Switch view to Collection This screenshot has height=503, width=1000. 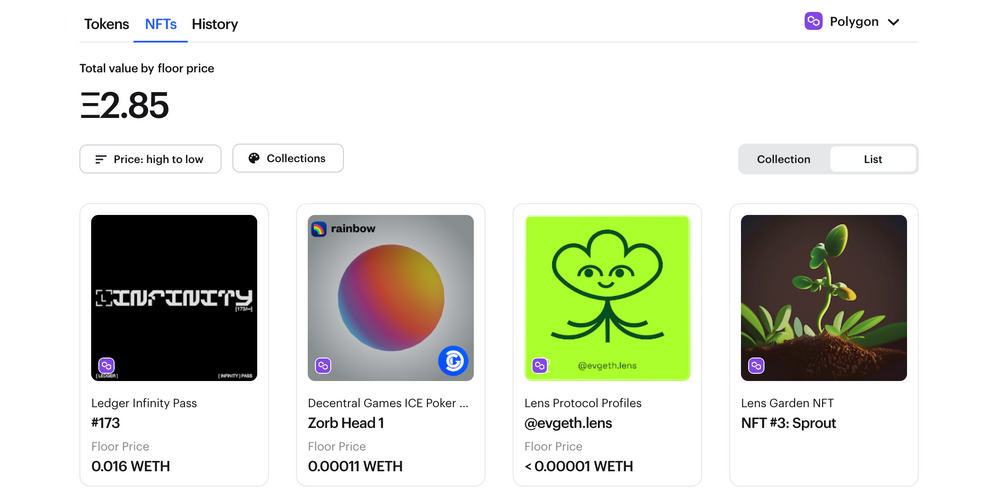coord(783,159)
